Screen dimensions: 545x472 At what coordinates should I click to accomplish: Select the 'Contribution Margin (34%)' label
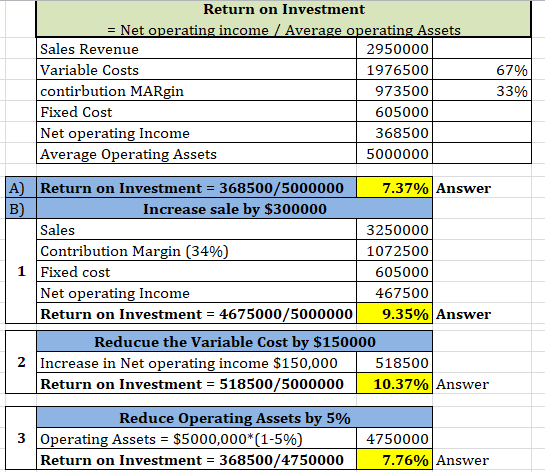(196, 250)
